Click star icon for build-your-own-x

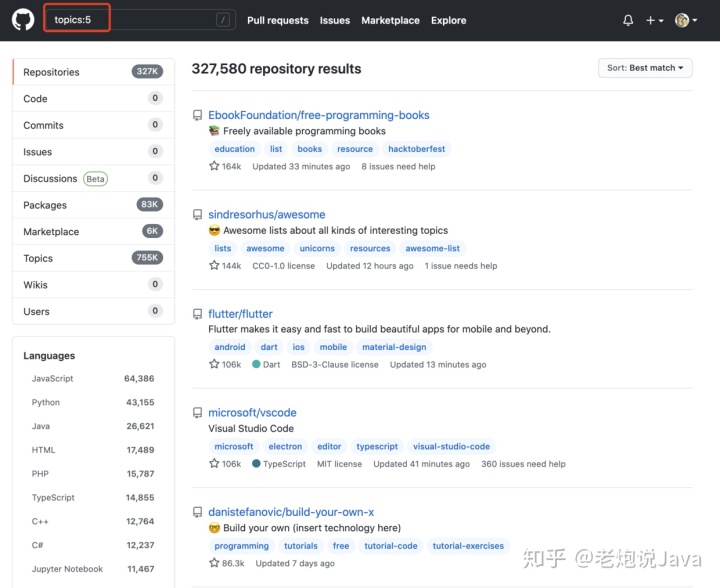point(214,563)
